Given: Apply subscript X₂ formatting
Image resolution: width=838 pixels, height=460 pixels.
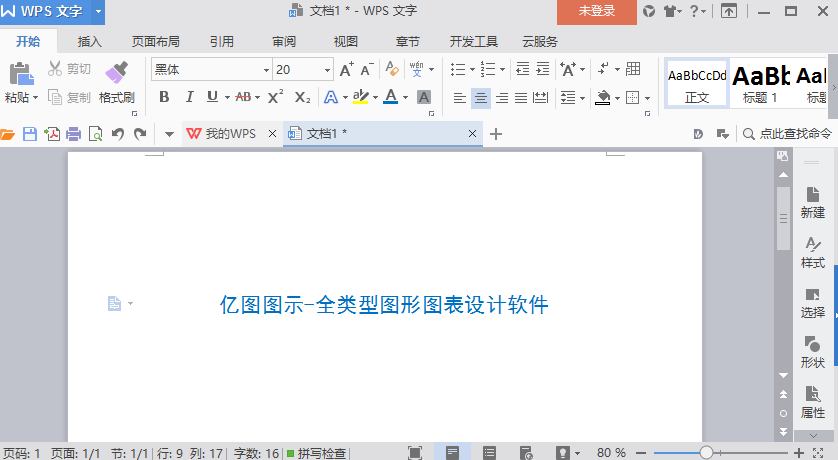Looking at the screenshot, I should (x=302, y=97).
